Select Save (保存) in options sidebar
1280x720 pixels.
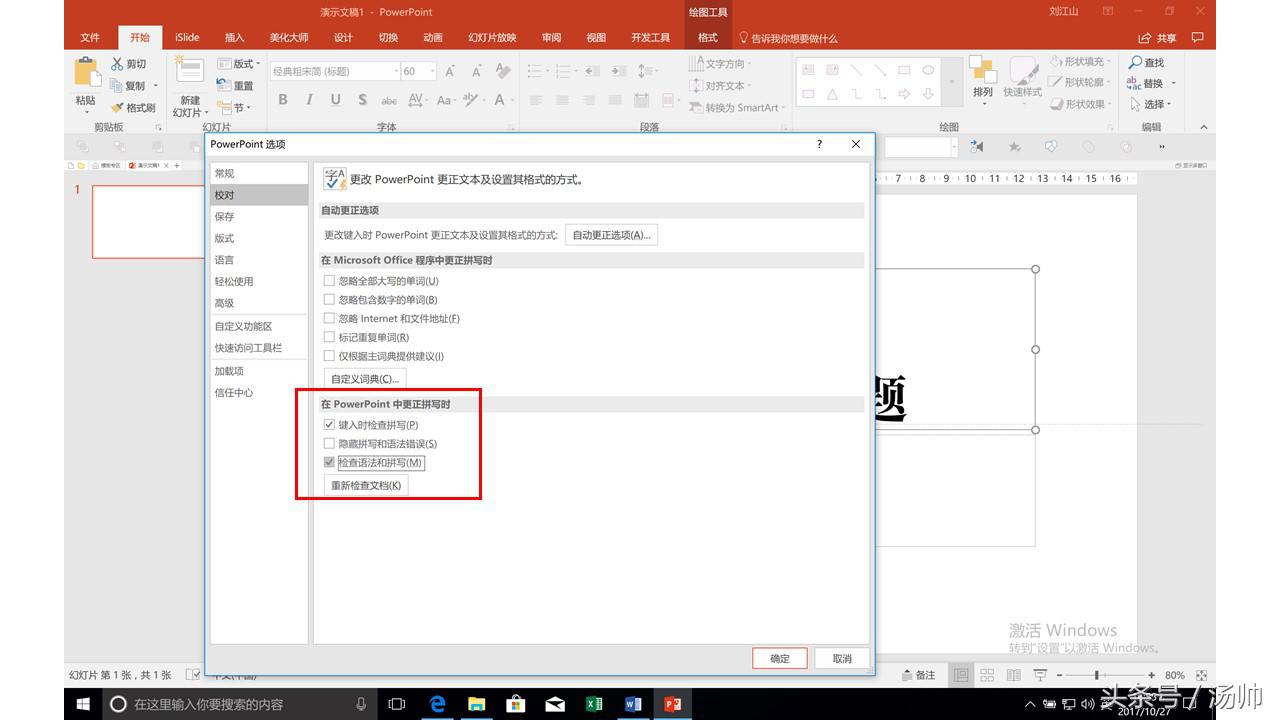click(259, 216)
